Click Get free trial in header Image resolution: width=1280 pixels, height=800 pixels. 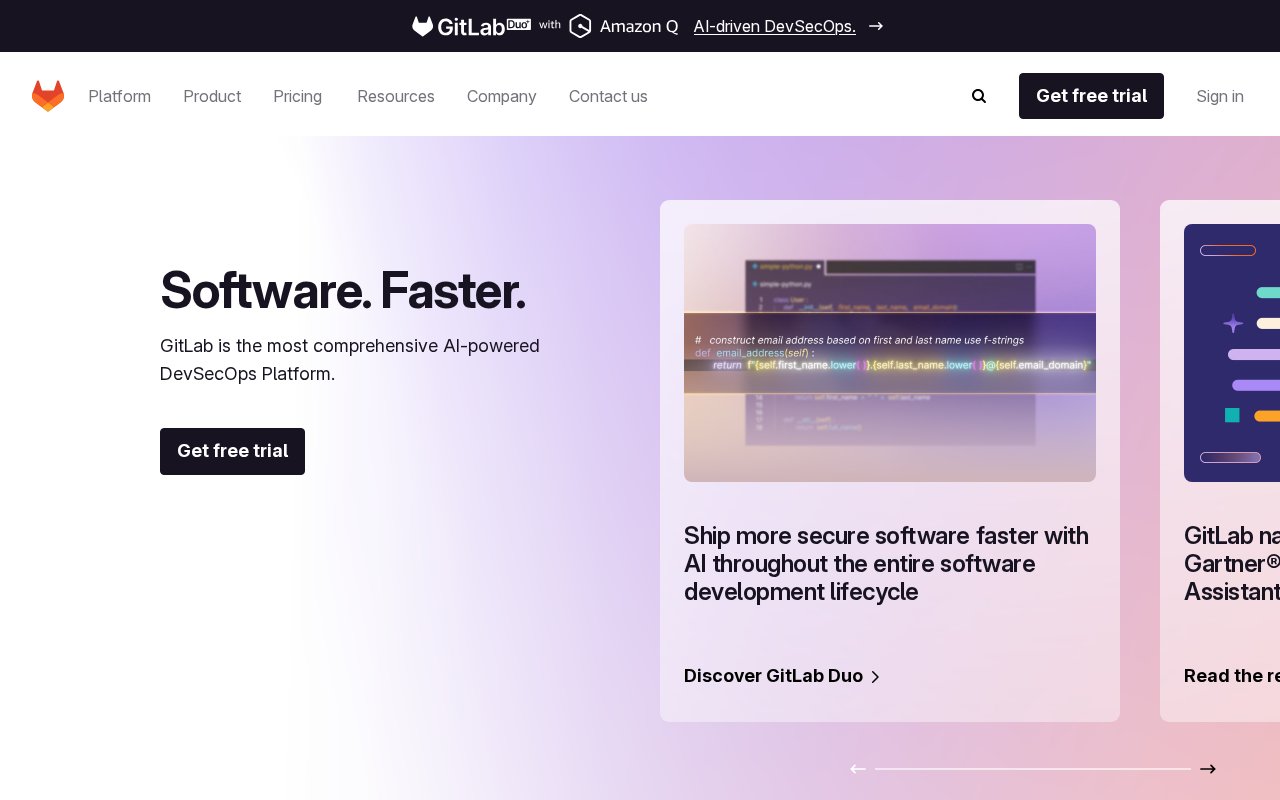tap(1091, 96)
